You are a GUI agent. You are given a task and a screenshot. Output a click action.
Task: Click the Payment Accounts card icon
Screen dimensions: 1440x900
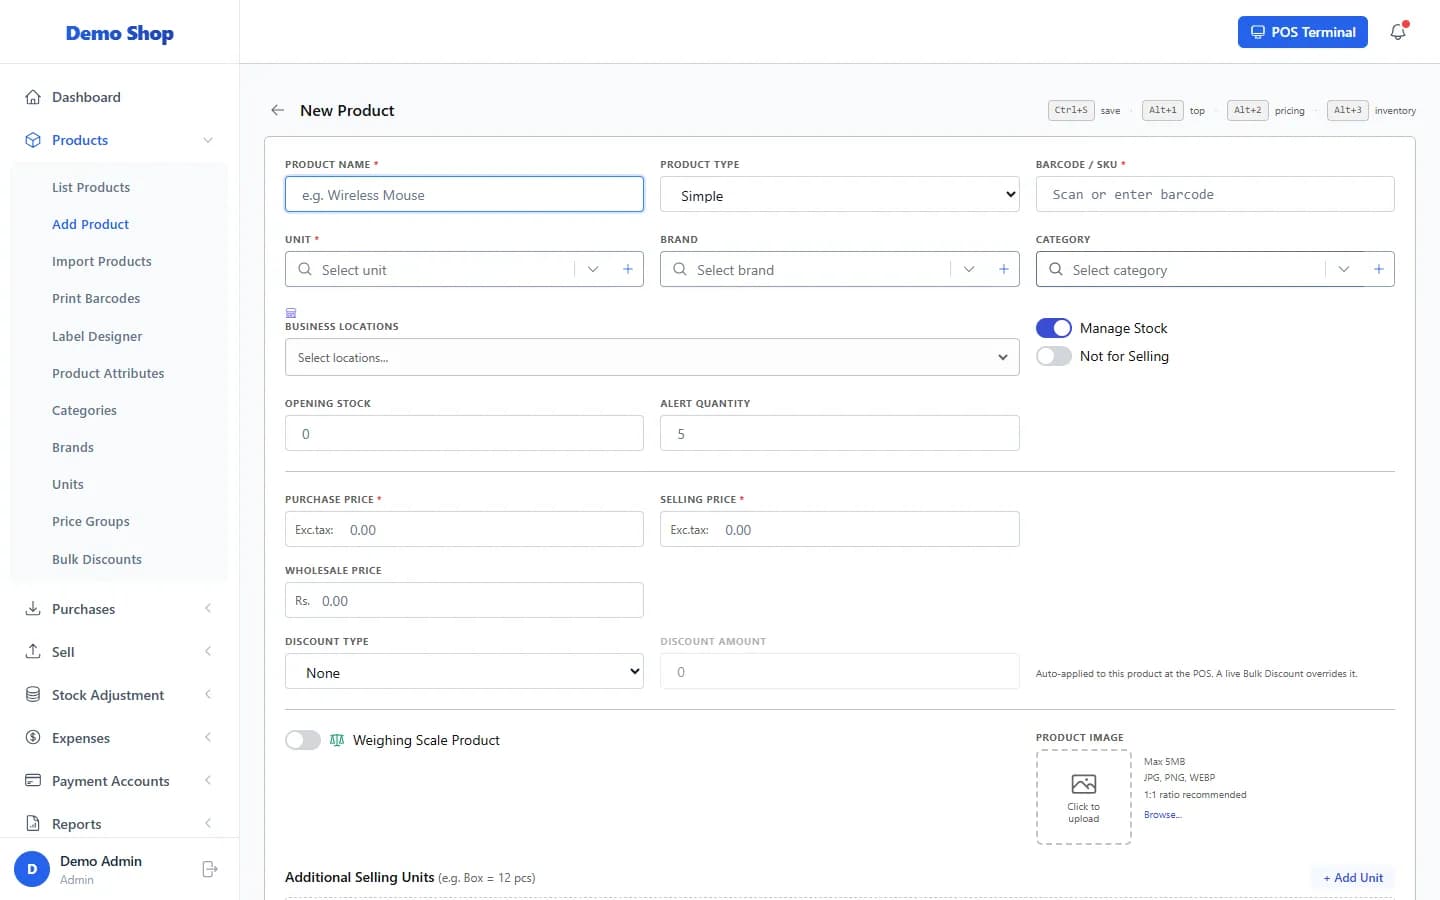click(33, 781)
